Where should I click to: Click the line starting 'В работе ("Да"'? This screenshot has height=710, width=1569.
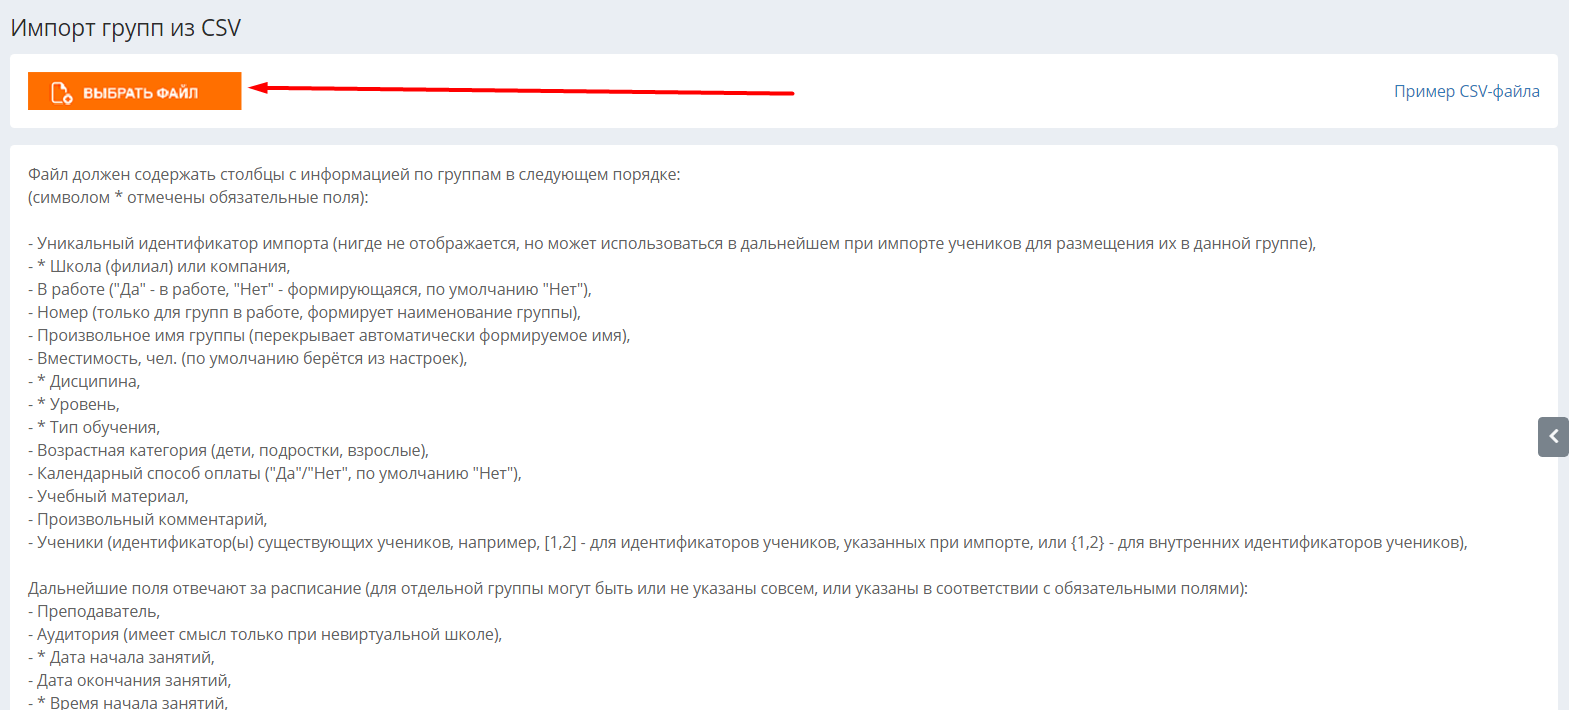[310, 289]
